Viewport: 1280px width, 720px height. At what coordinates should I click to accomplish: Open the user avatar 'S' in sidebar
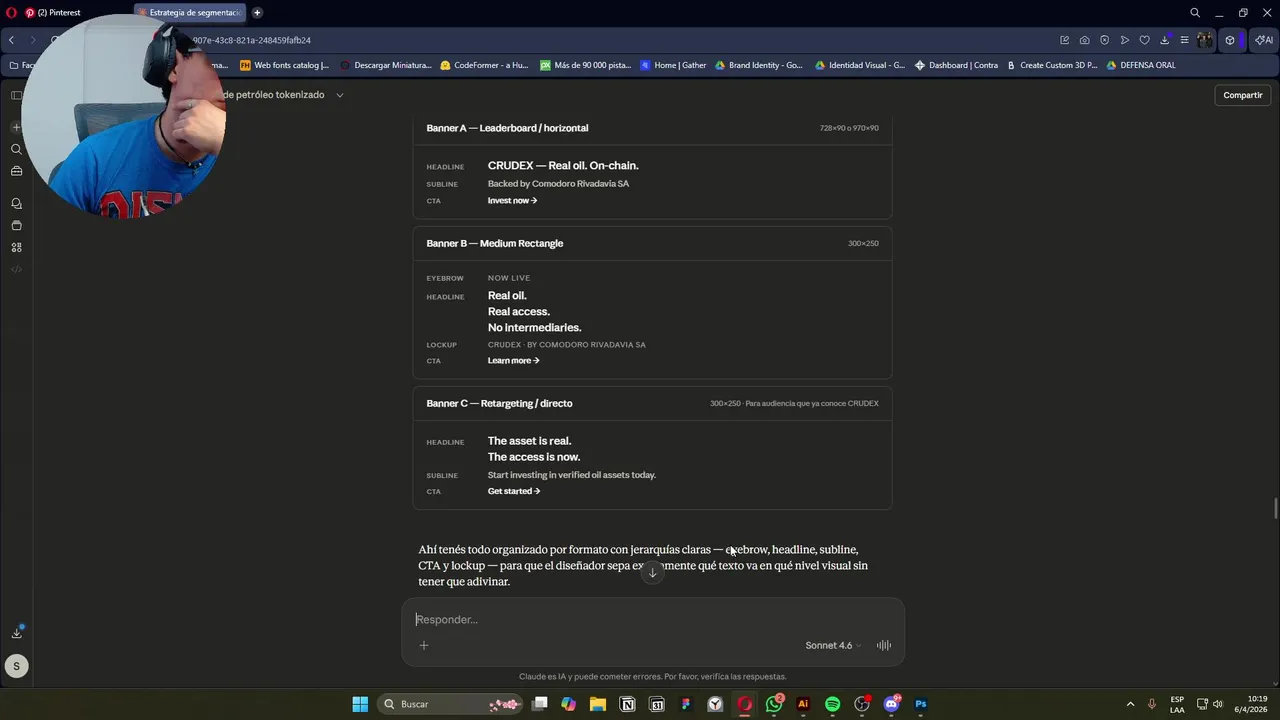(x=16, y=666)
